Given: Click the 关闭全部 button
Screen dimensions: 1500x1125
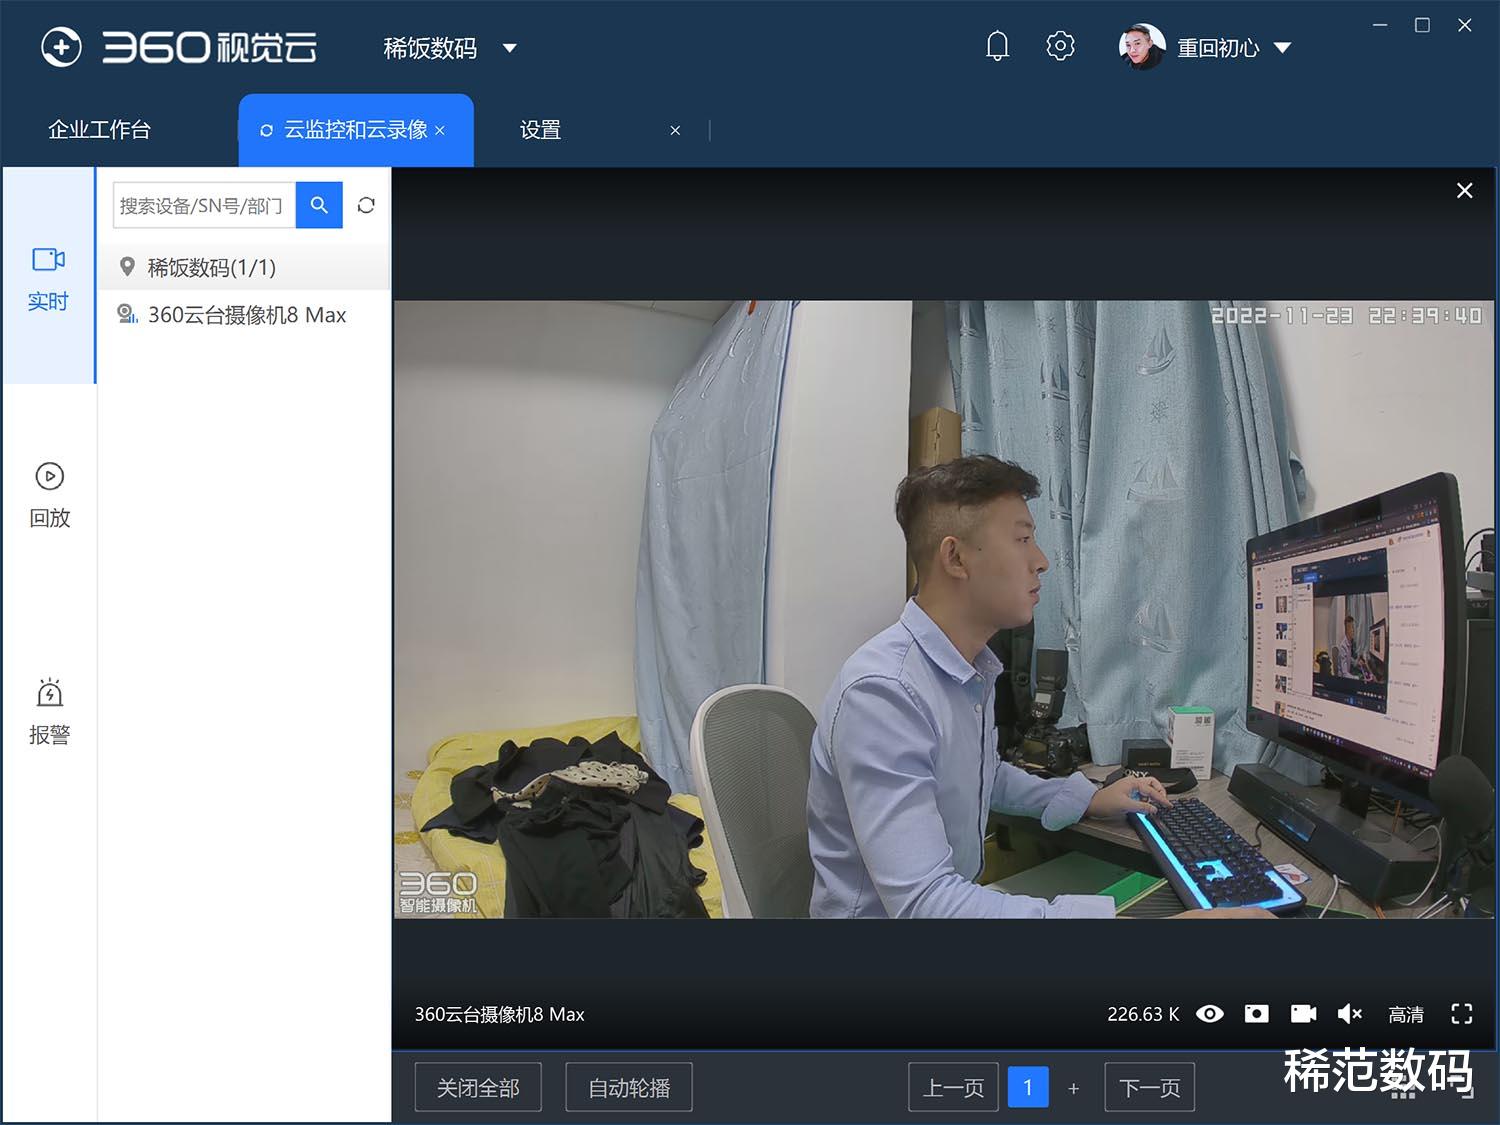Looking at the screenshot, I should pos(478,1087).
